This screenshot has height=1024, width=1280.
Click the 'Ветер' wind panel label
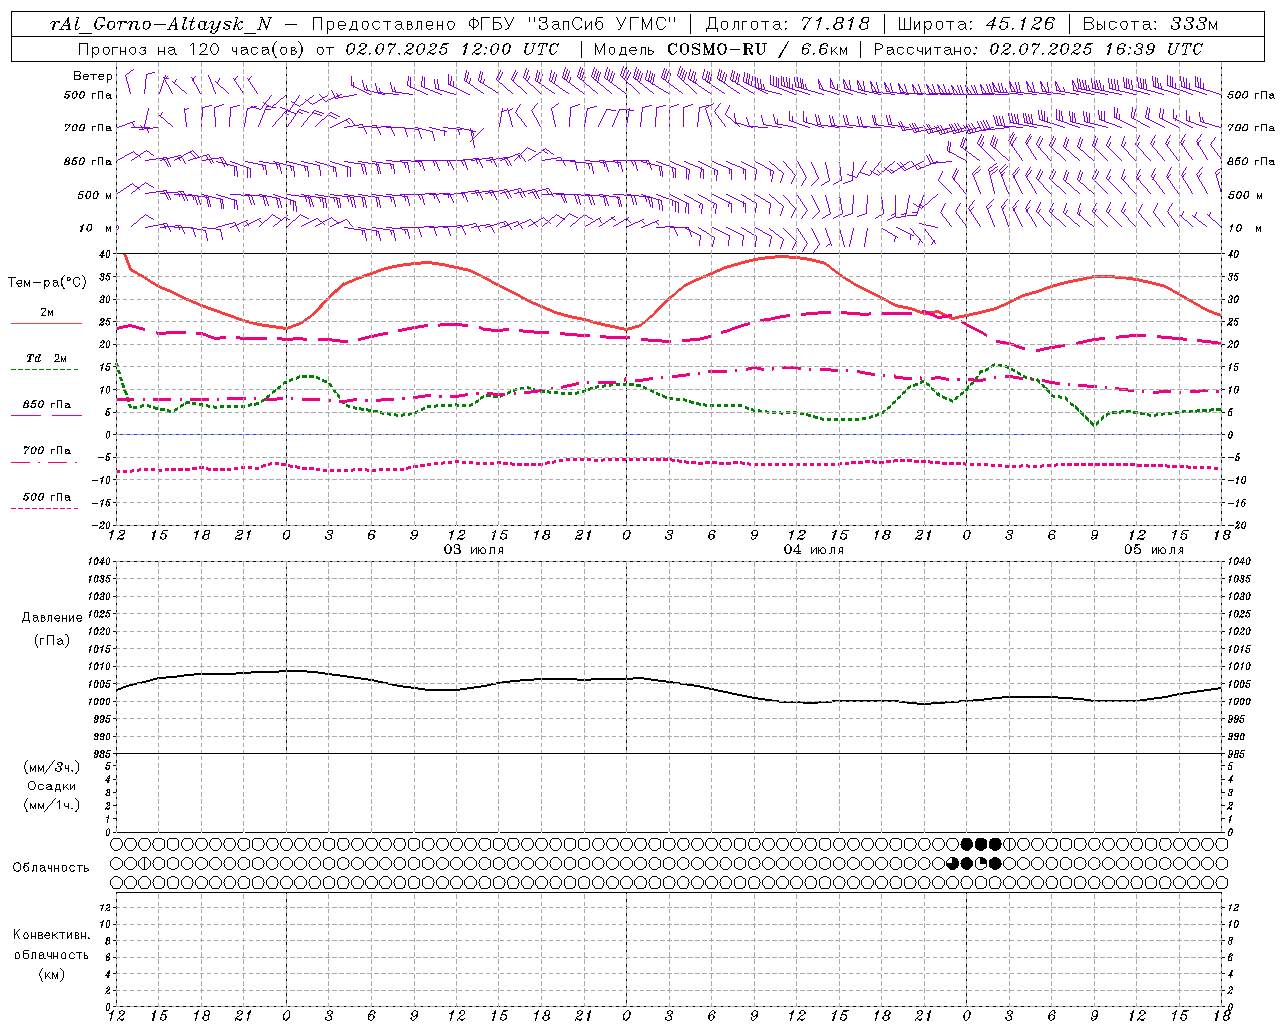click(93, 76)
